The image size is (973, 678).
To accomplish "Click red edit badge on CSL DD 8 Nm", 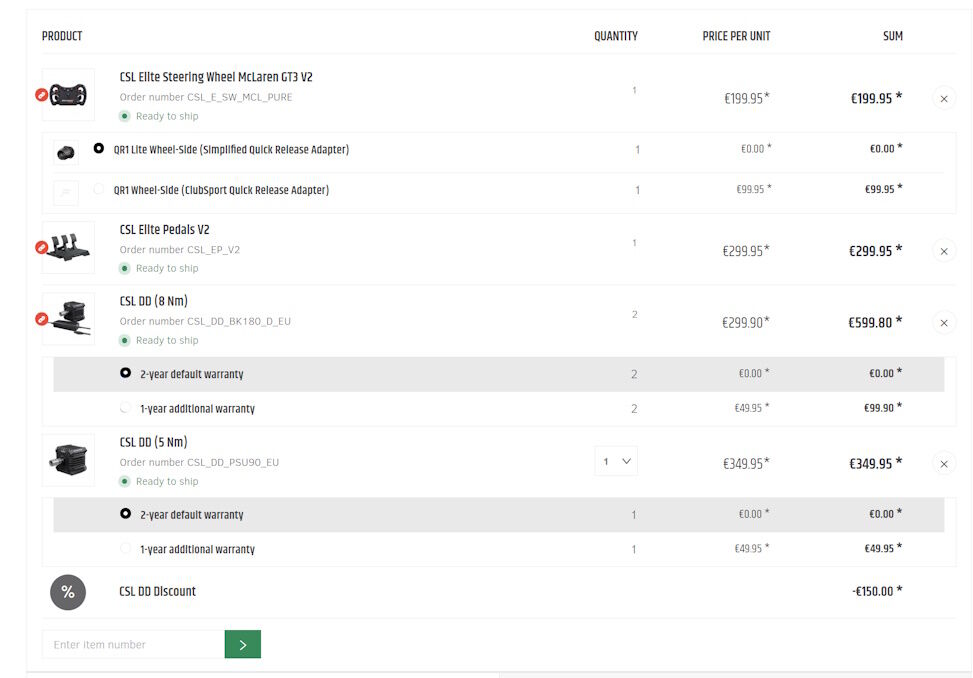I will pos(41,319).
